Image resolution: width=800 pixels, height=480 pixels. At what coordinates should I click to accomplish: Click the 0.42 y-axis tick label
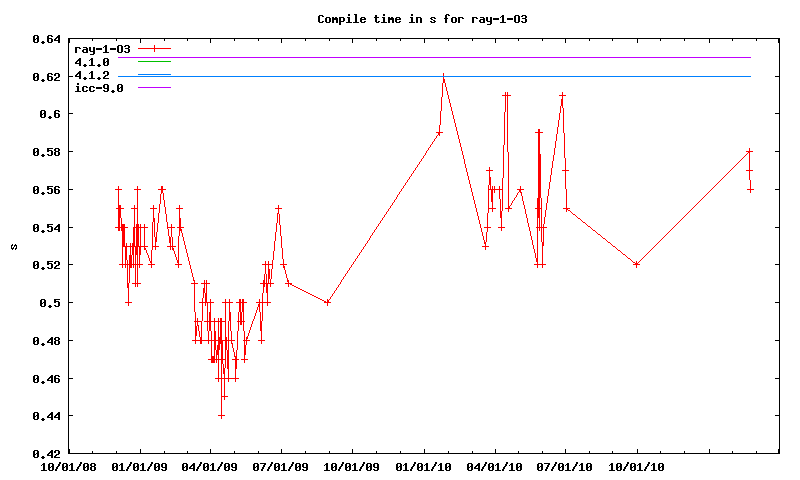point(45,453)
